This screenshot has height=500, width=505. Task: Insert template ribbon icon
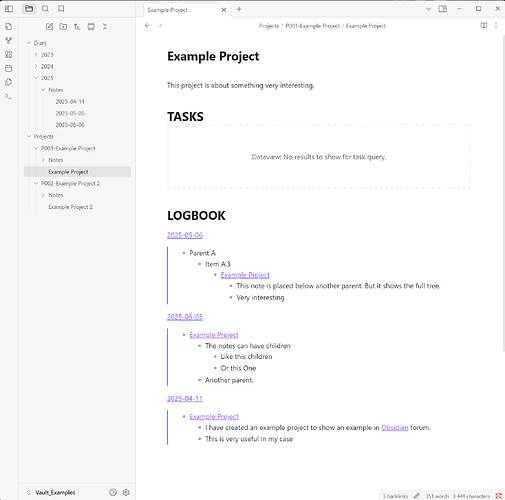(x=9, y=82)
